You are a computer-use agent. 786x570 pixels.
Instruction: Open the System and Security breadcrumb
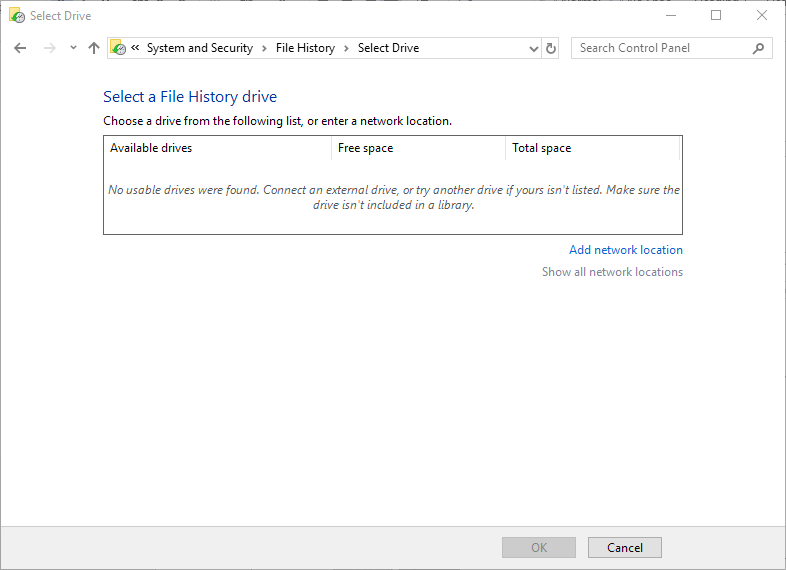point(200,48)
